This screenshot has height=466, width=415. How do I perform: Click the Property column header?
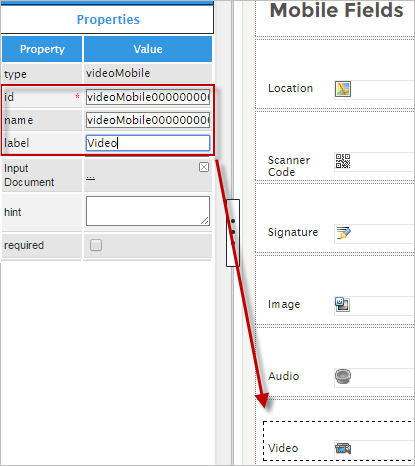(x=42, y=49)
